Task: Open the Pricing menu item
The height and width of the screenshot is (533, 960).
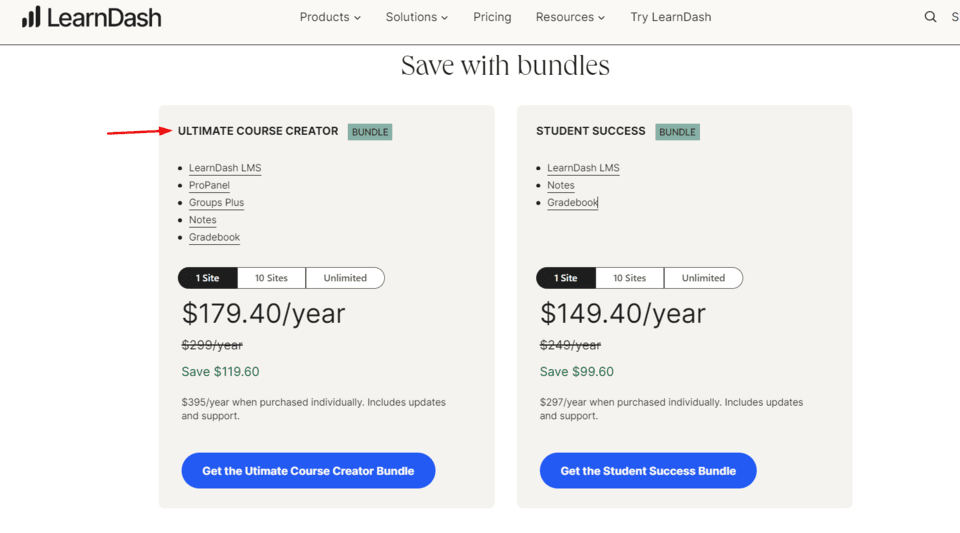Action: point(492,17)
